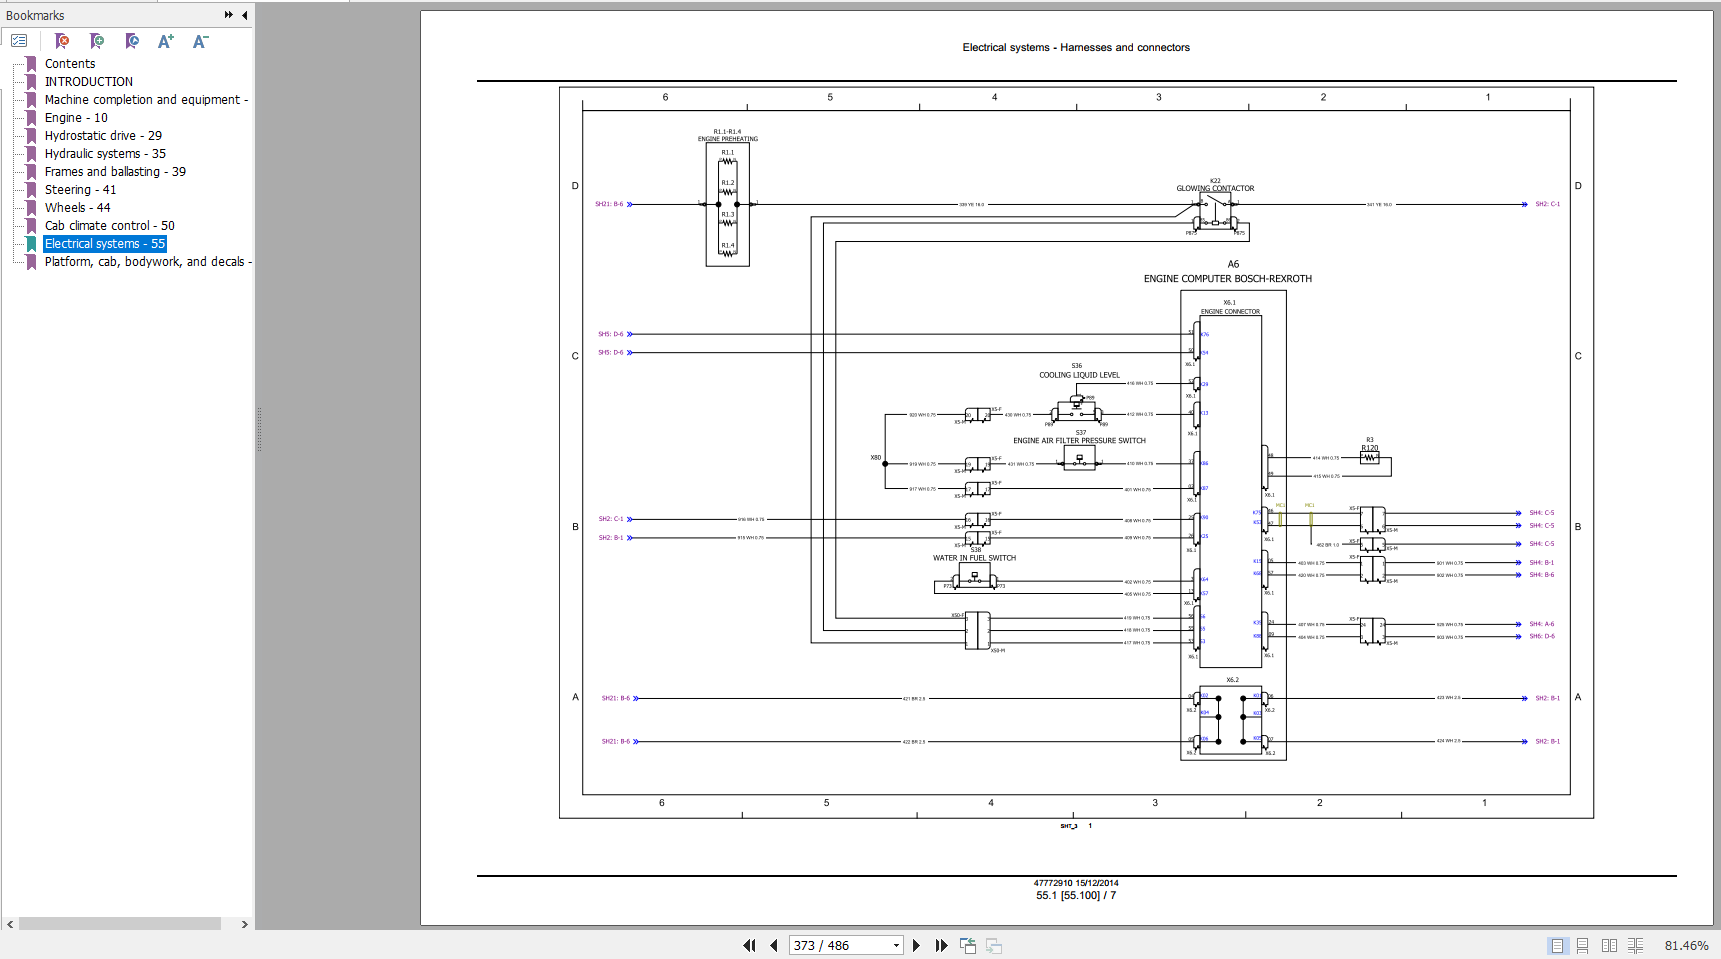Open the page number dropdown
The image size is (1721, 959).
[x=896, y=945]
